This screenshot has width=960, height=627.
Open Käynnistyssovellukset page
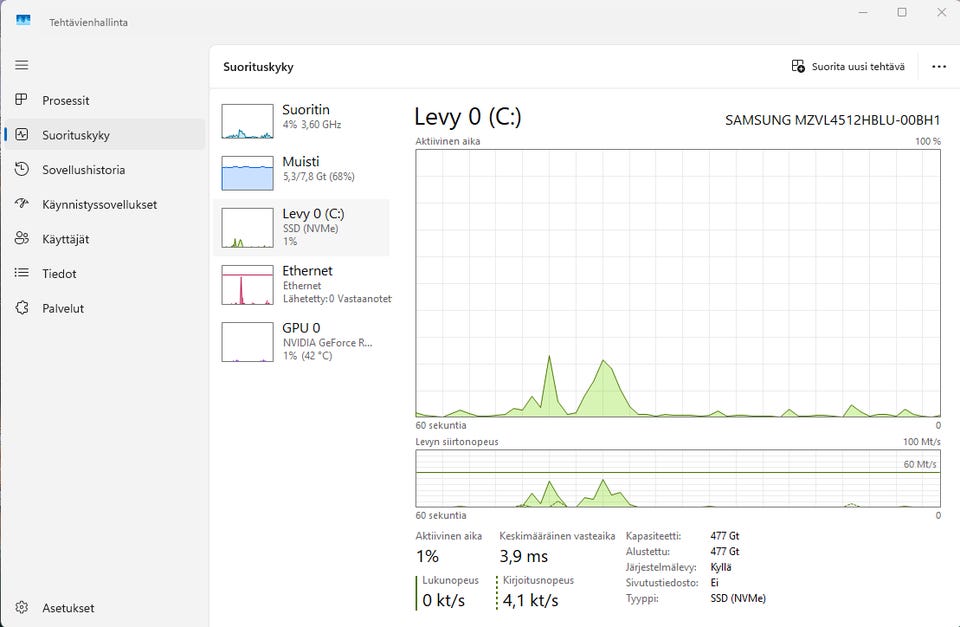click(105, 205)
